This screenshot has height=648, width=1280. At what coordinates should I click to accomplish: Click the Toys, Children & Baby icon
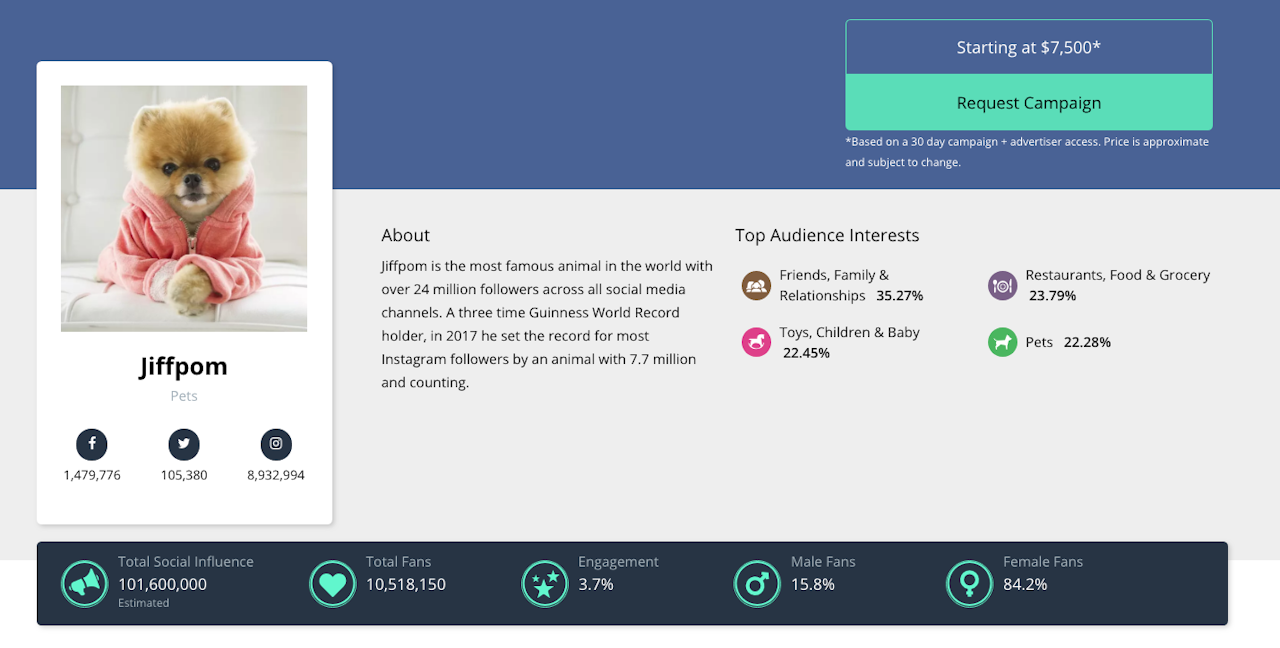point(756,342)
